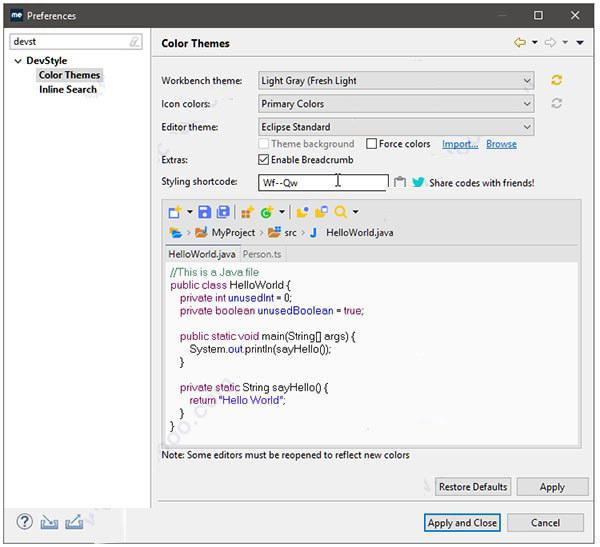The height and width of the screenshot is (547, 600).
Task: Click the icon colors refresh icon
Action: (556, 103)
